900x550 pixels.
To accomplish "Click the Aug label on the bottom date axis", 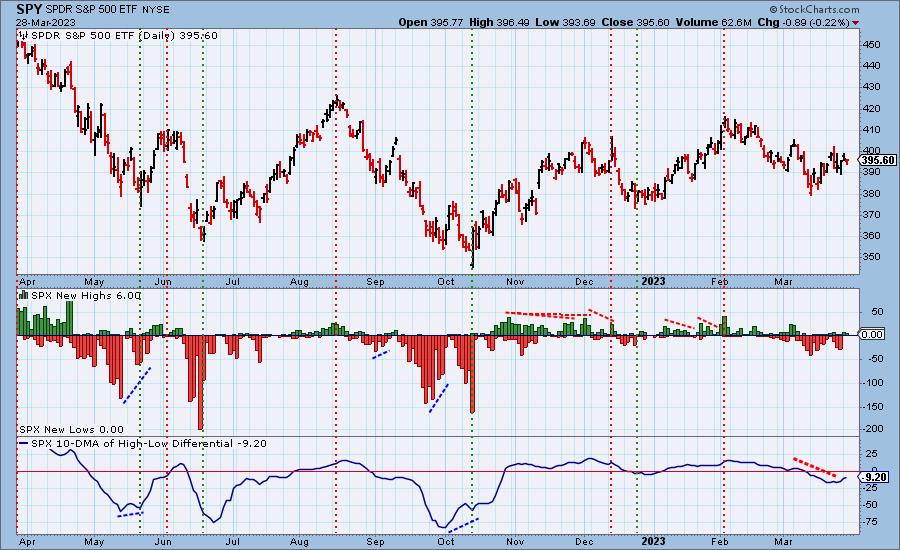I will [x=299, y=541].
